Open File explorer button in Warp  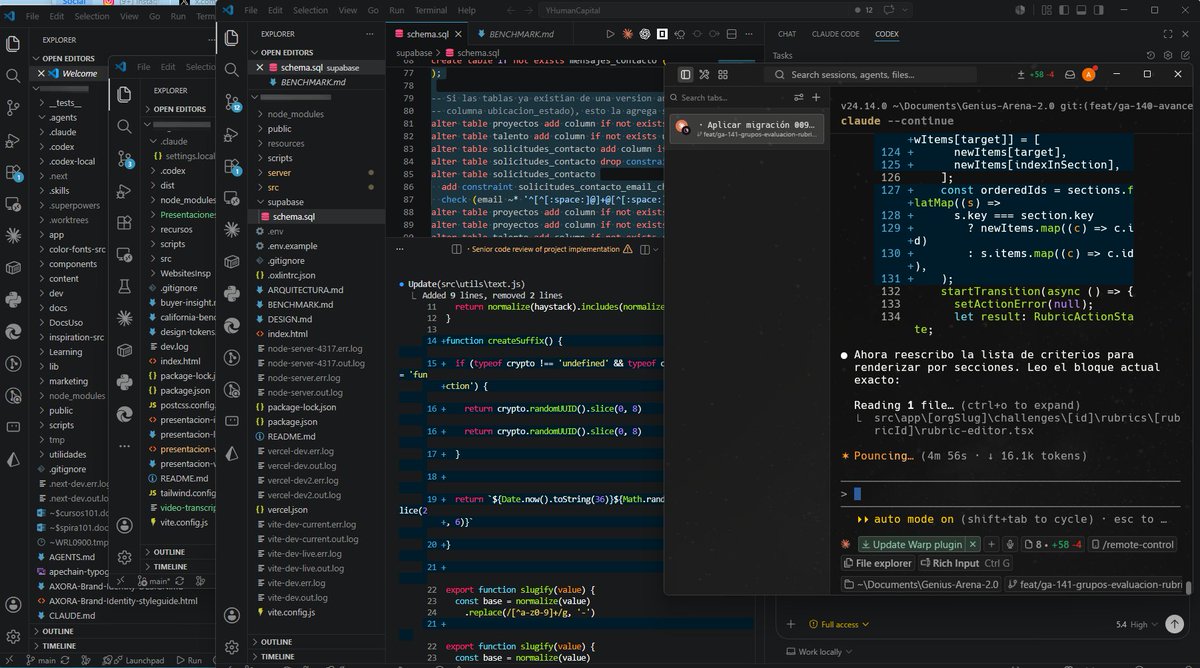(x=876, y=563)
